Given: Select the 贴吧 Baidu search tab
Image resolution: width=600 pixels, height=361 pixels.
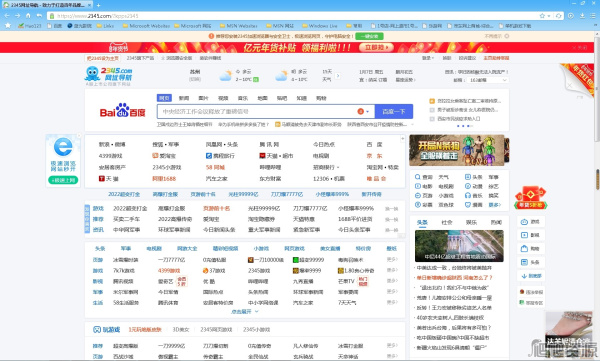Looking at the screenshot, I should (x=282, y=98).
